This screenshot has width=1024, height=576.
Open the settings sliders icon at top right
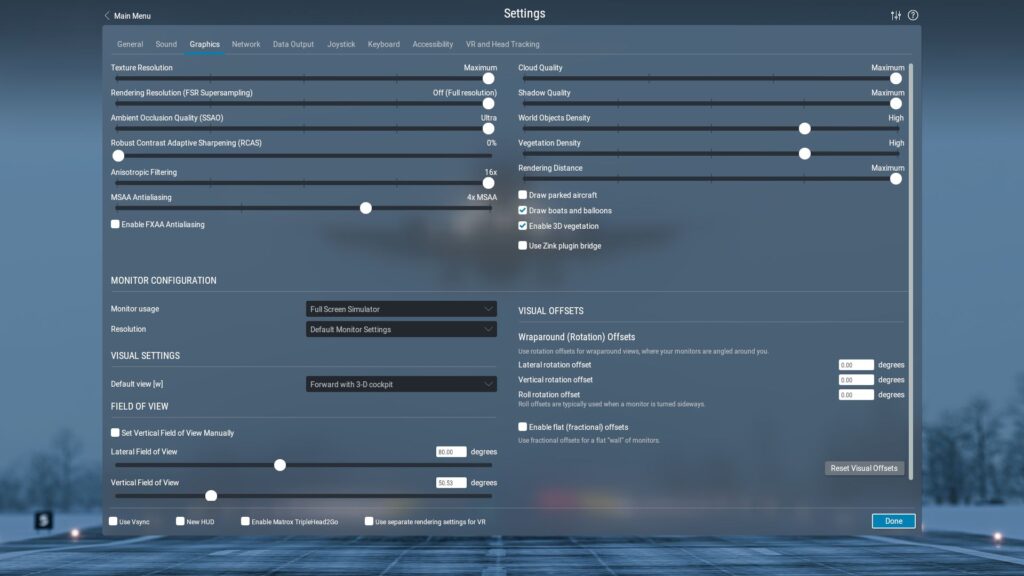pos(895,15)
